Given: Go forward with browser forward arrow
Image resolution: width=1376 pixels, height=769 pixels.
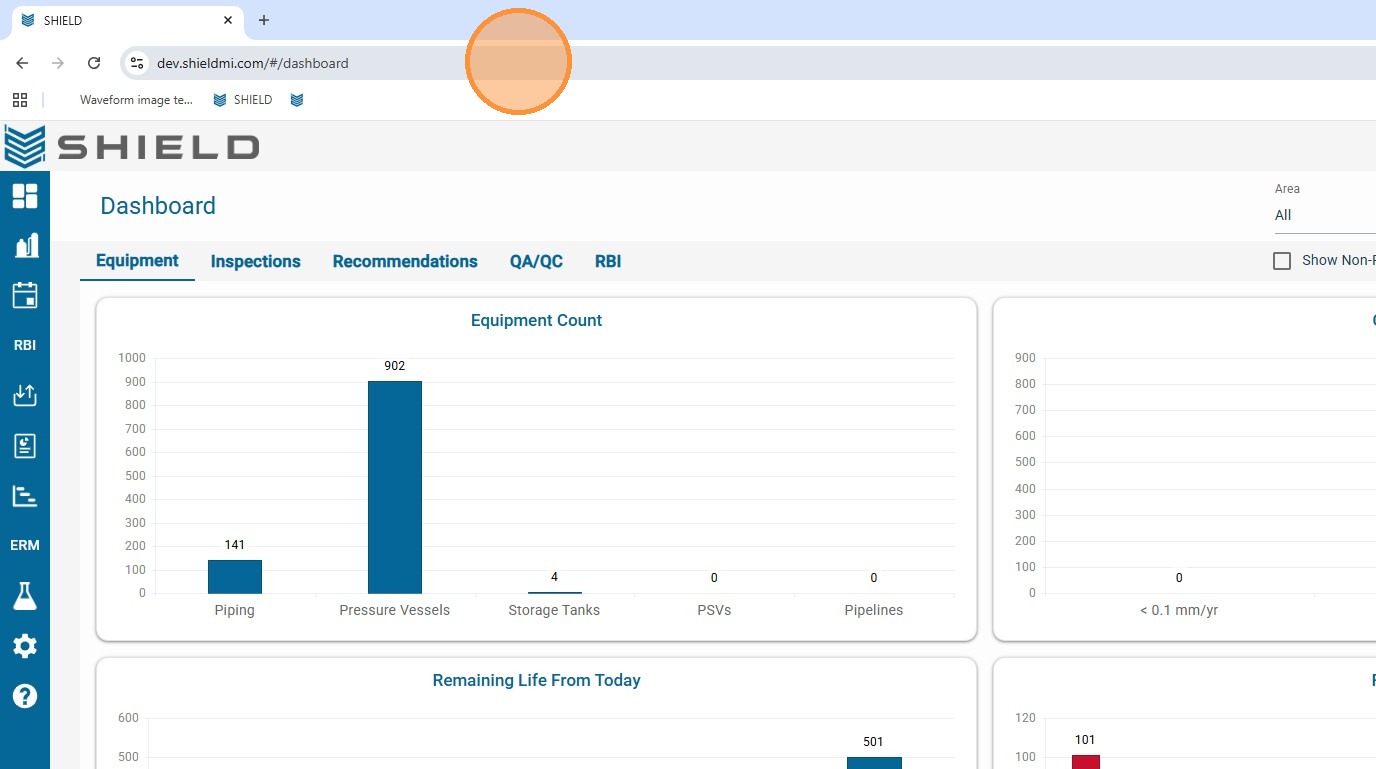Looking at the screenshot, I should coord(58,63).
